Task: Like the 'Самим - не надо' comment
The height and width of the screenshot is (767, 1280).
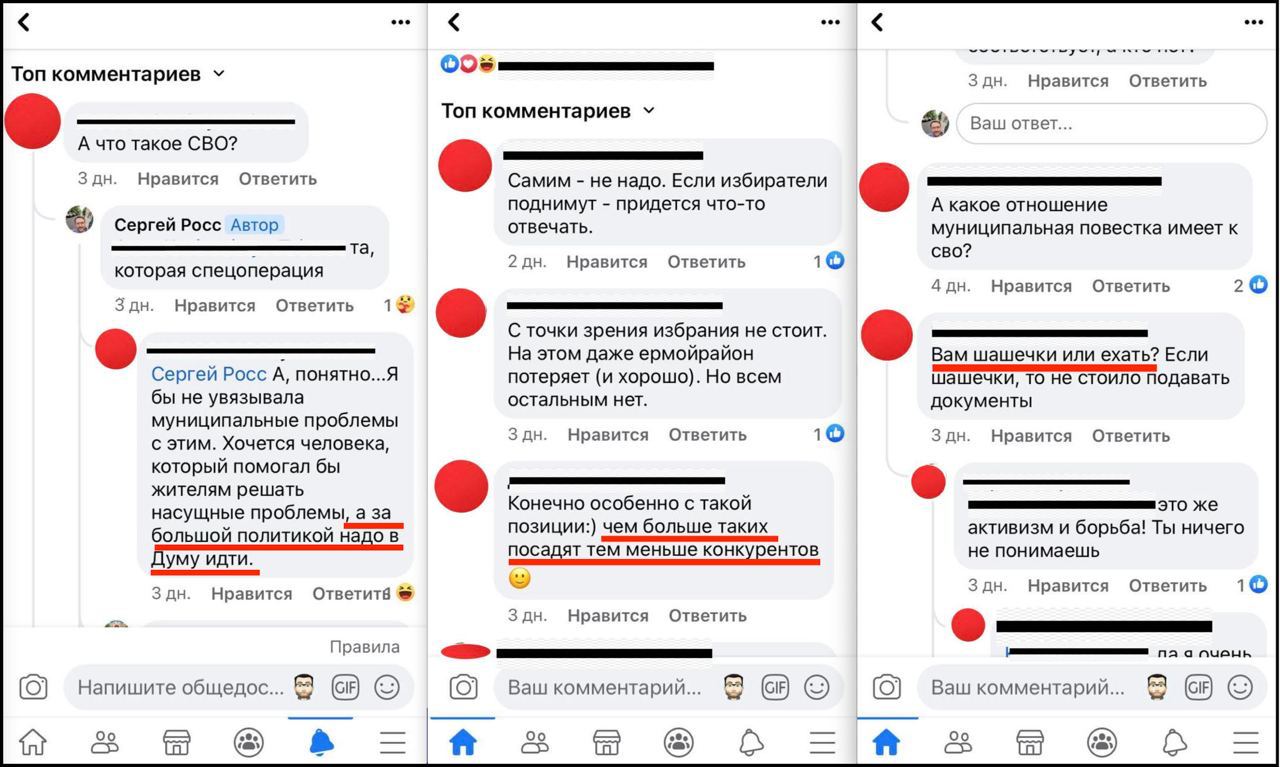Action: point(607,262)
